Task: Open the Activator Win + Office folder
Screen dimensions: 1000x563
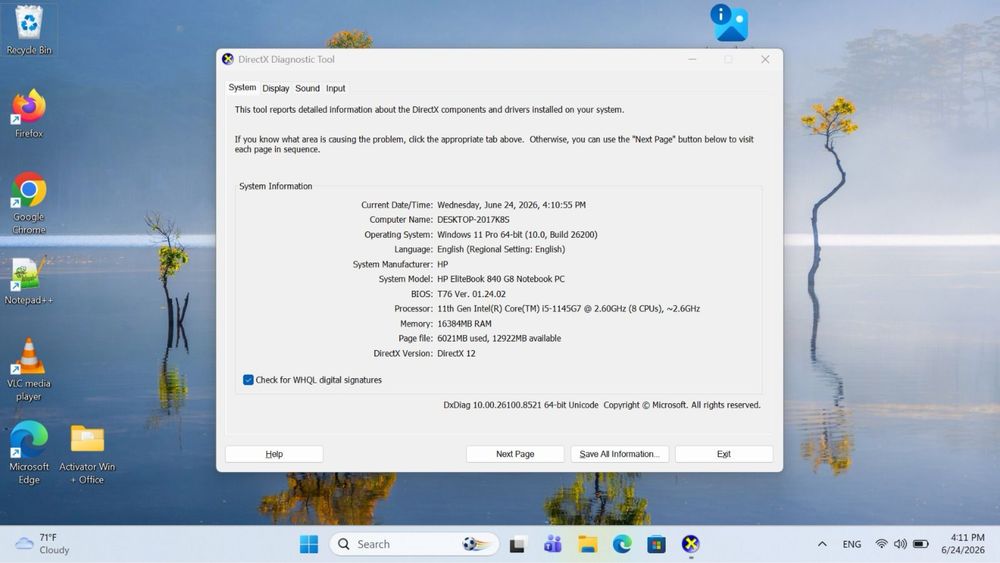Action: point(87,453)
